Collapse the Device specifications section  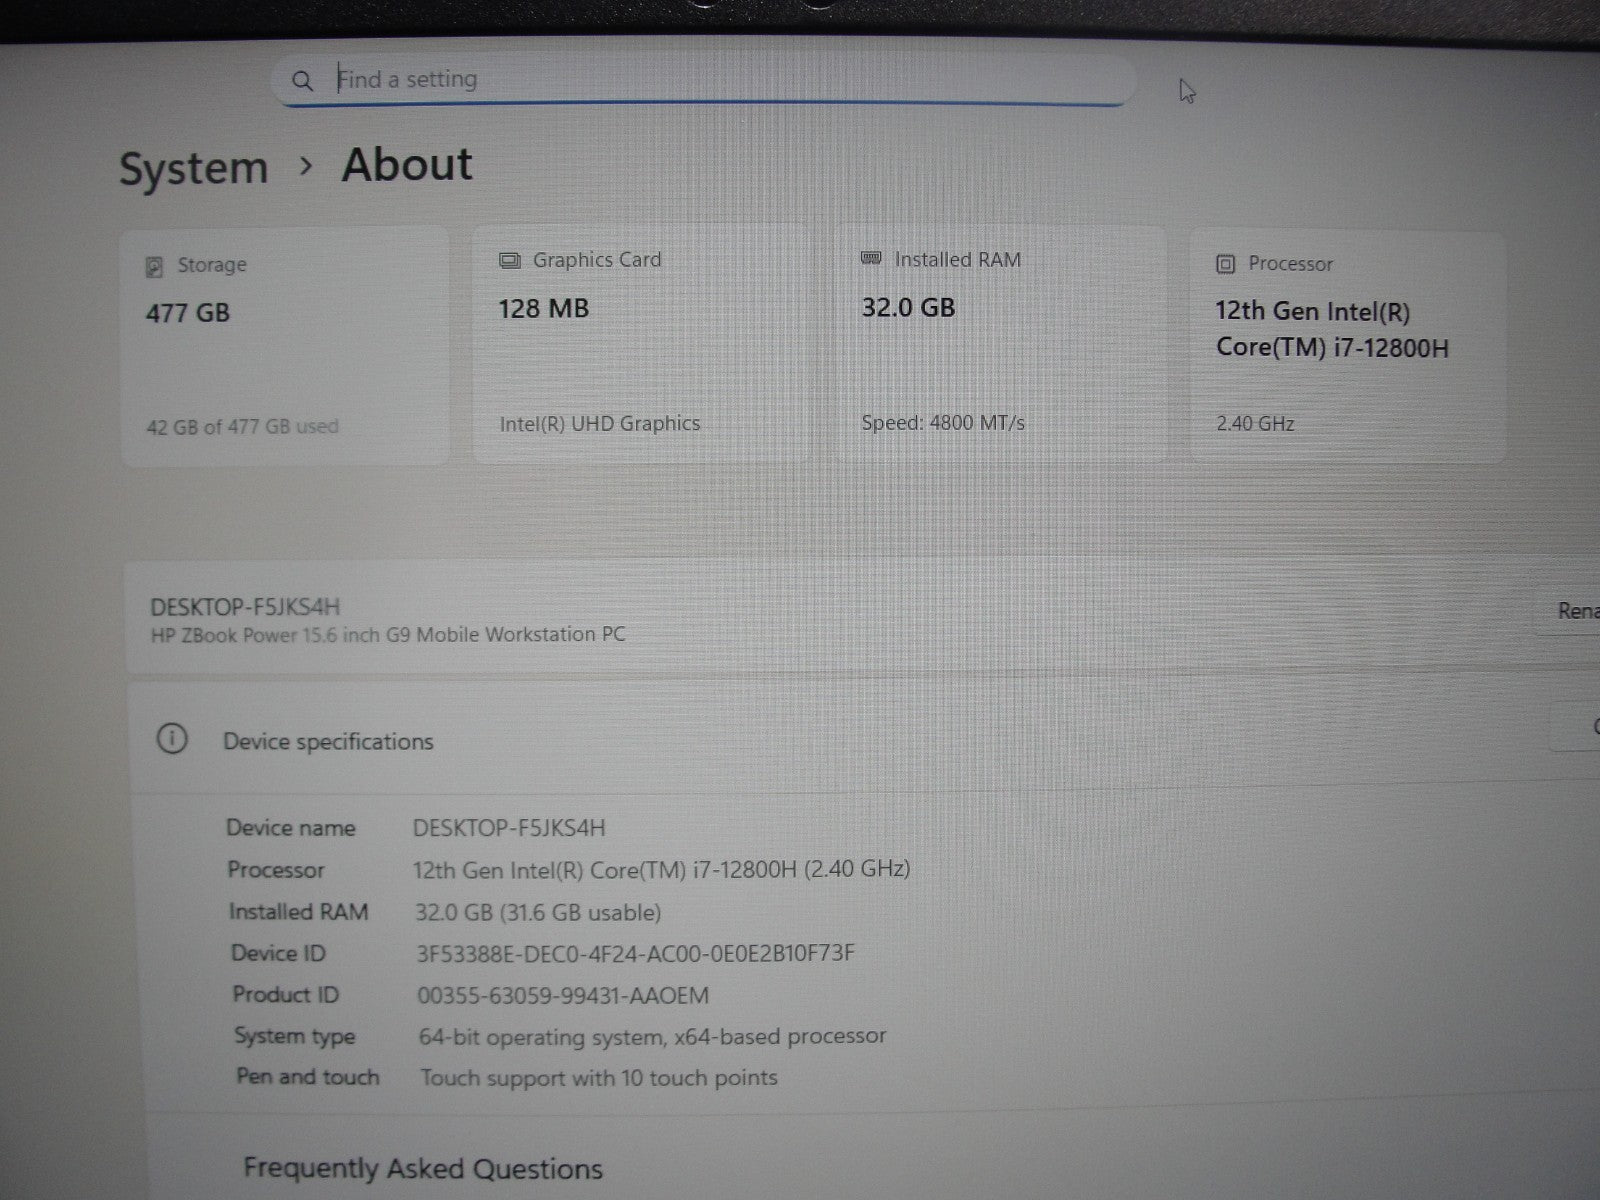[x=800, y=741]
